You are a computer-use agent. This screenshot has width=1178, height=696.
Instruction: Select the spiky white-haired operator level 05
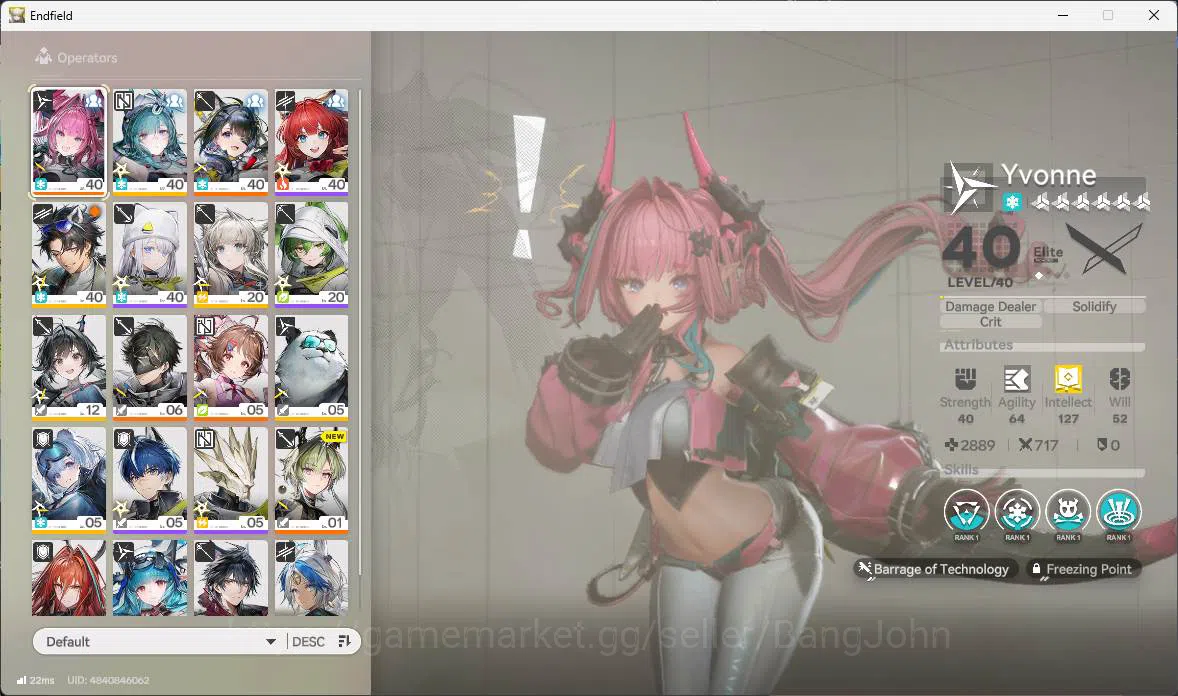point(231,480)
